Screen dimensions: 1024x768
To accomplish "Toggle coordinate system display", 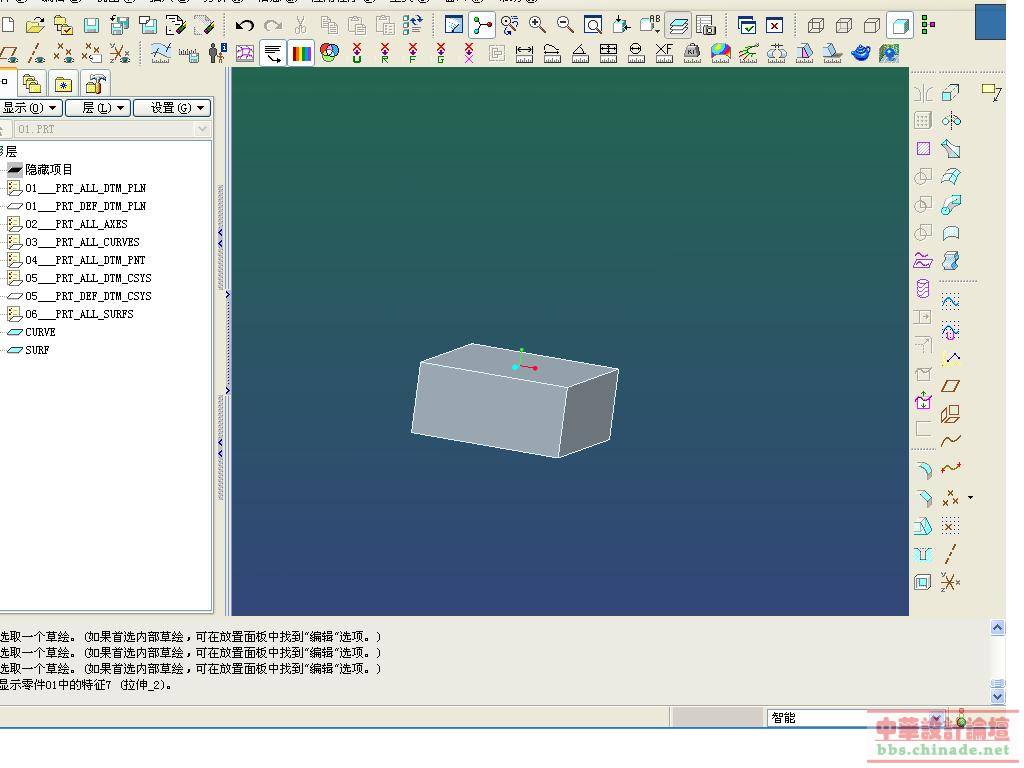I will tap(120, 53).
